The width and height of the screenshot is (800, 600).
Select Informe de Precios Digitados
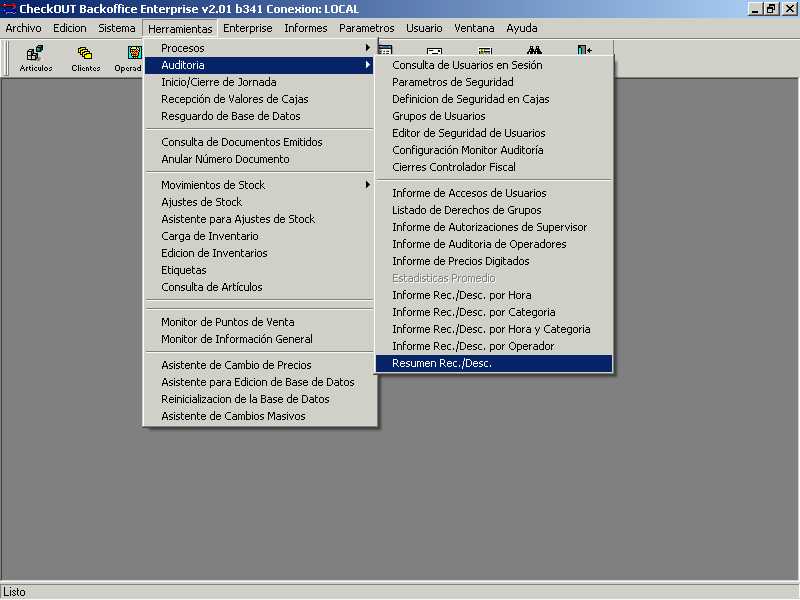[494, 261]
